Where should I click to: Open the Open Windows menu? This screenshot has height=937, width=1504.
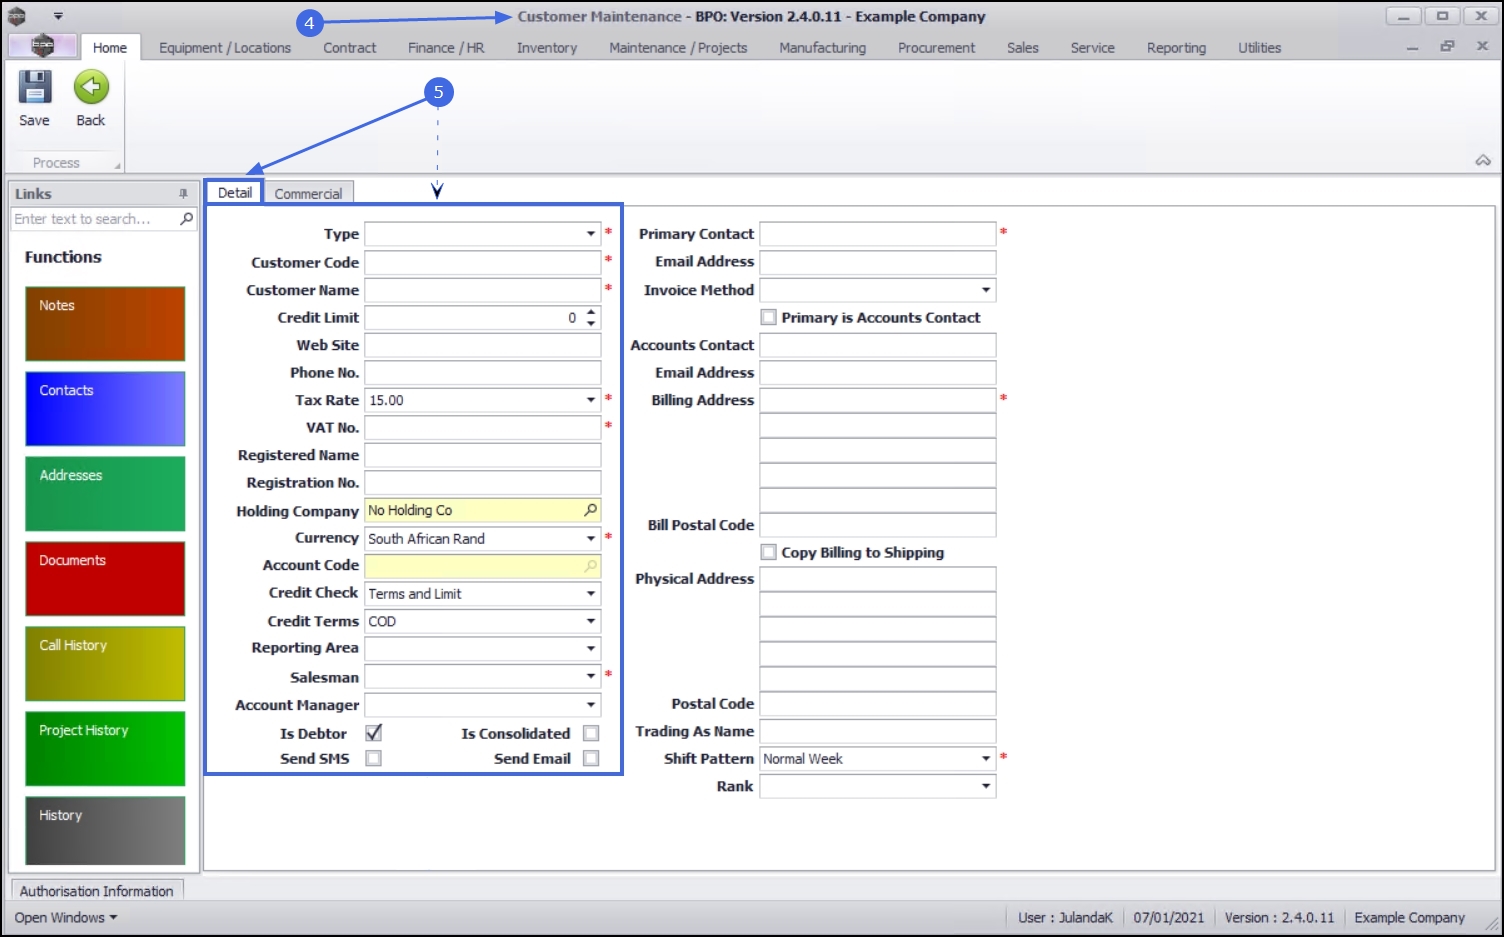click(66, 918)
